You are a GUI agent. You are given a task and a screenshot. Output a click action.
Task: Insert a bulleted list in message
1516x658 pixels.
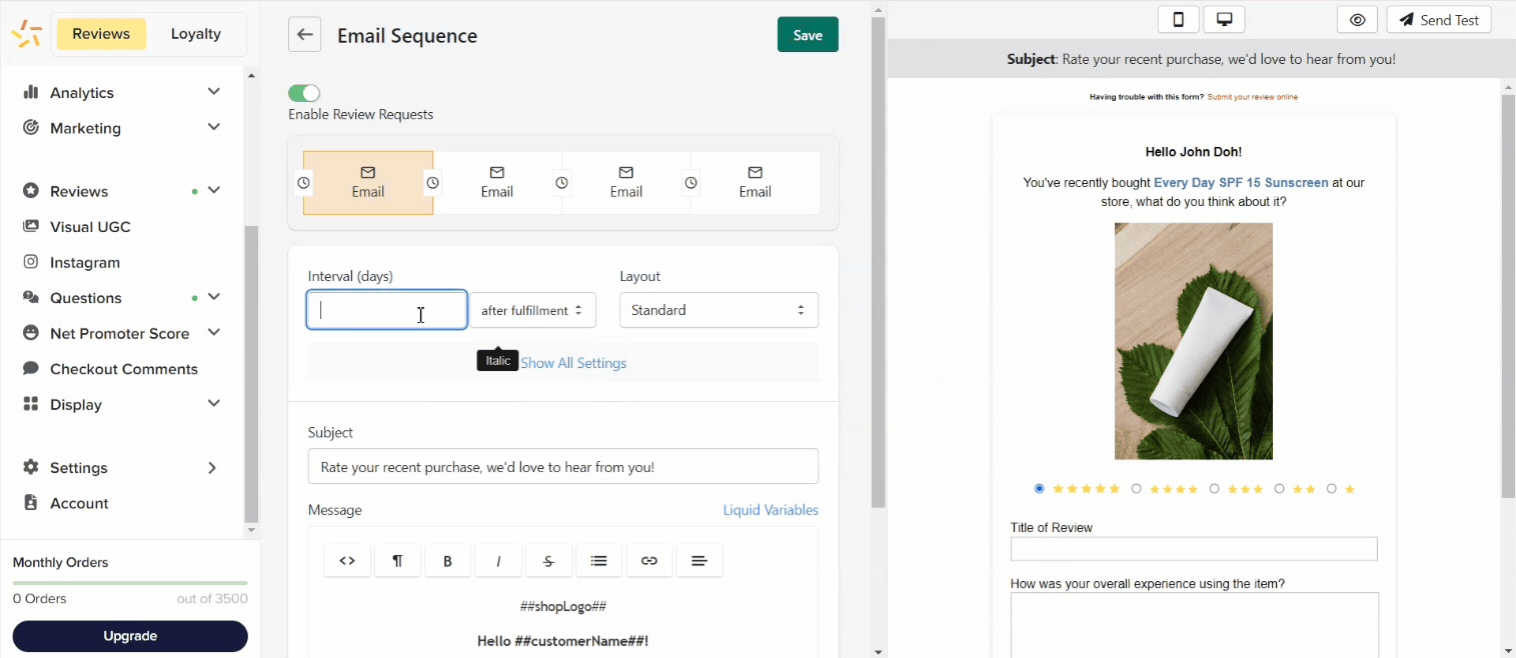pyautogui.click(x=598, y=561)
